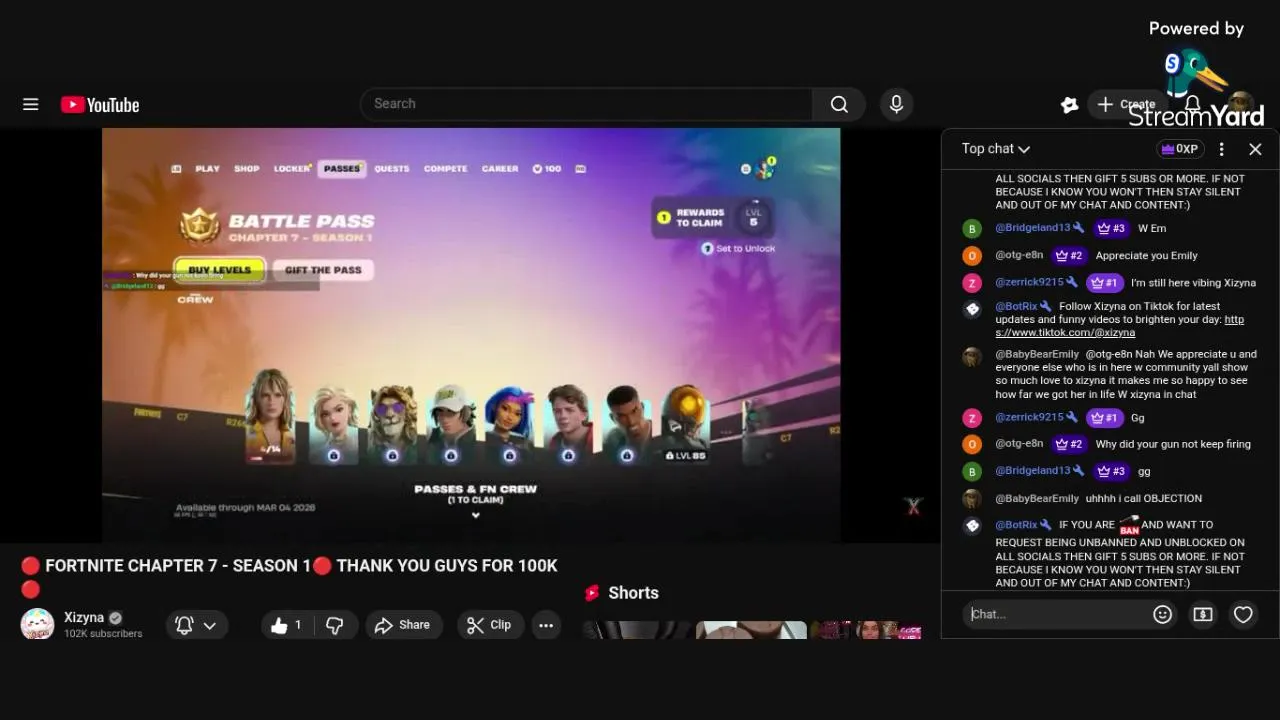Click the Share button
The height and width of the screenshot is (720, 1280).
[x=402, y=625]
